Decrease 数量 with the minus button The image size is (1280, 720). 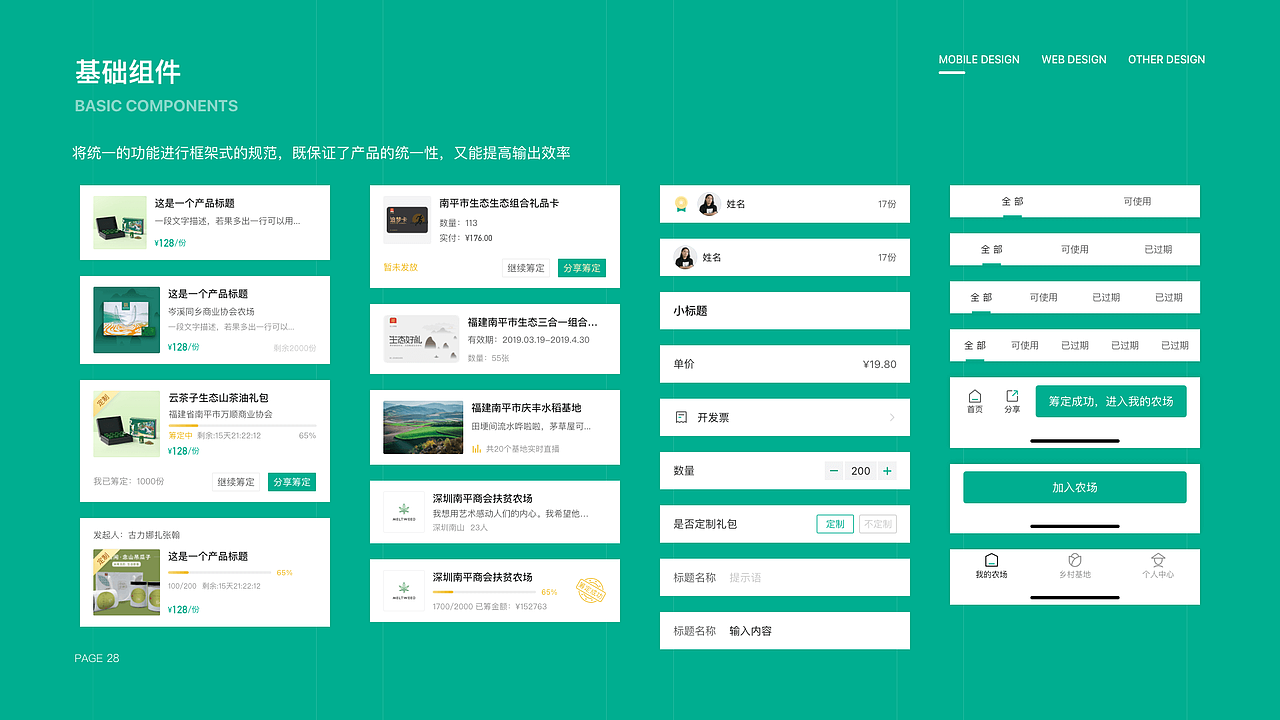pyautogui.click(x=835, y=471)
